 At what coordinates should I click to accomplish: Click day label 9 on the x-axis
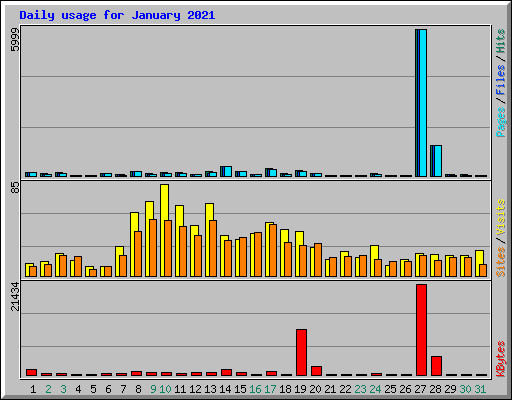pyautogui.click(x=153, y=389)
